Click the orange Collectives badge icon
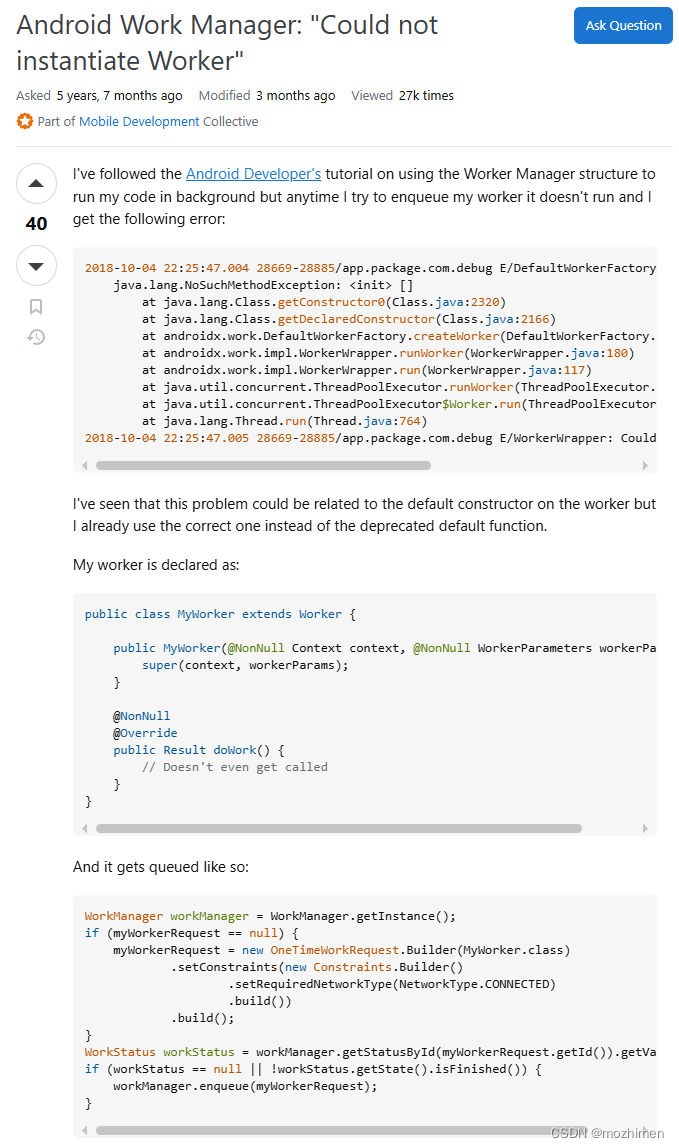This screenshot has width=679, height=1148. click(25, 120)
